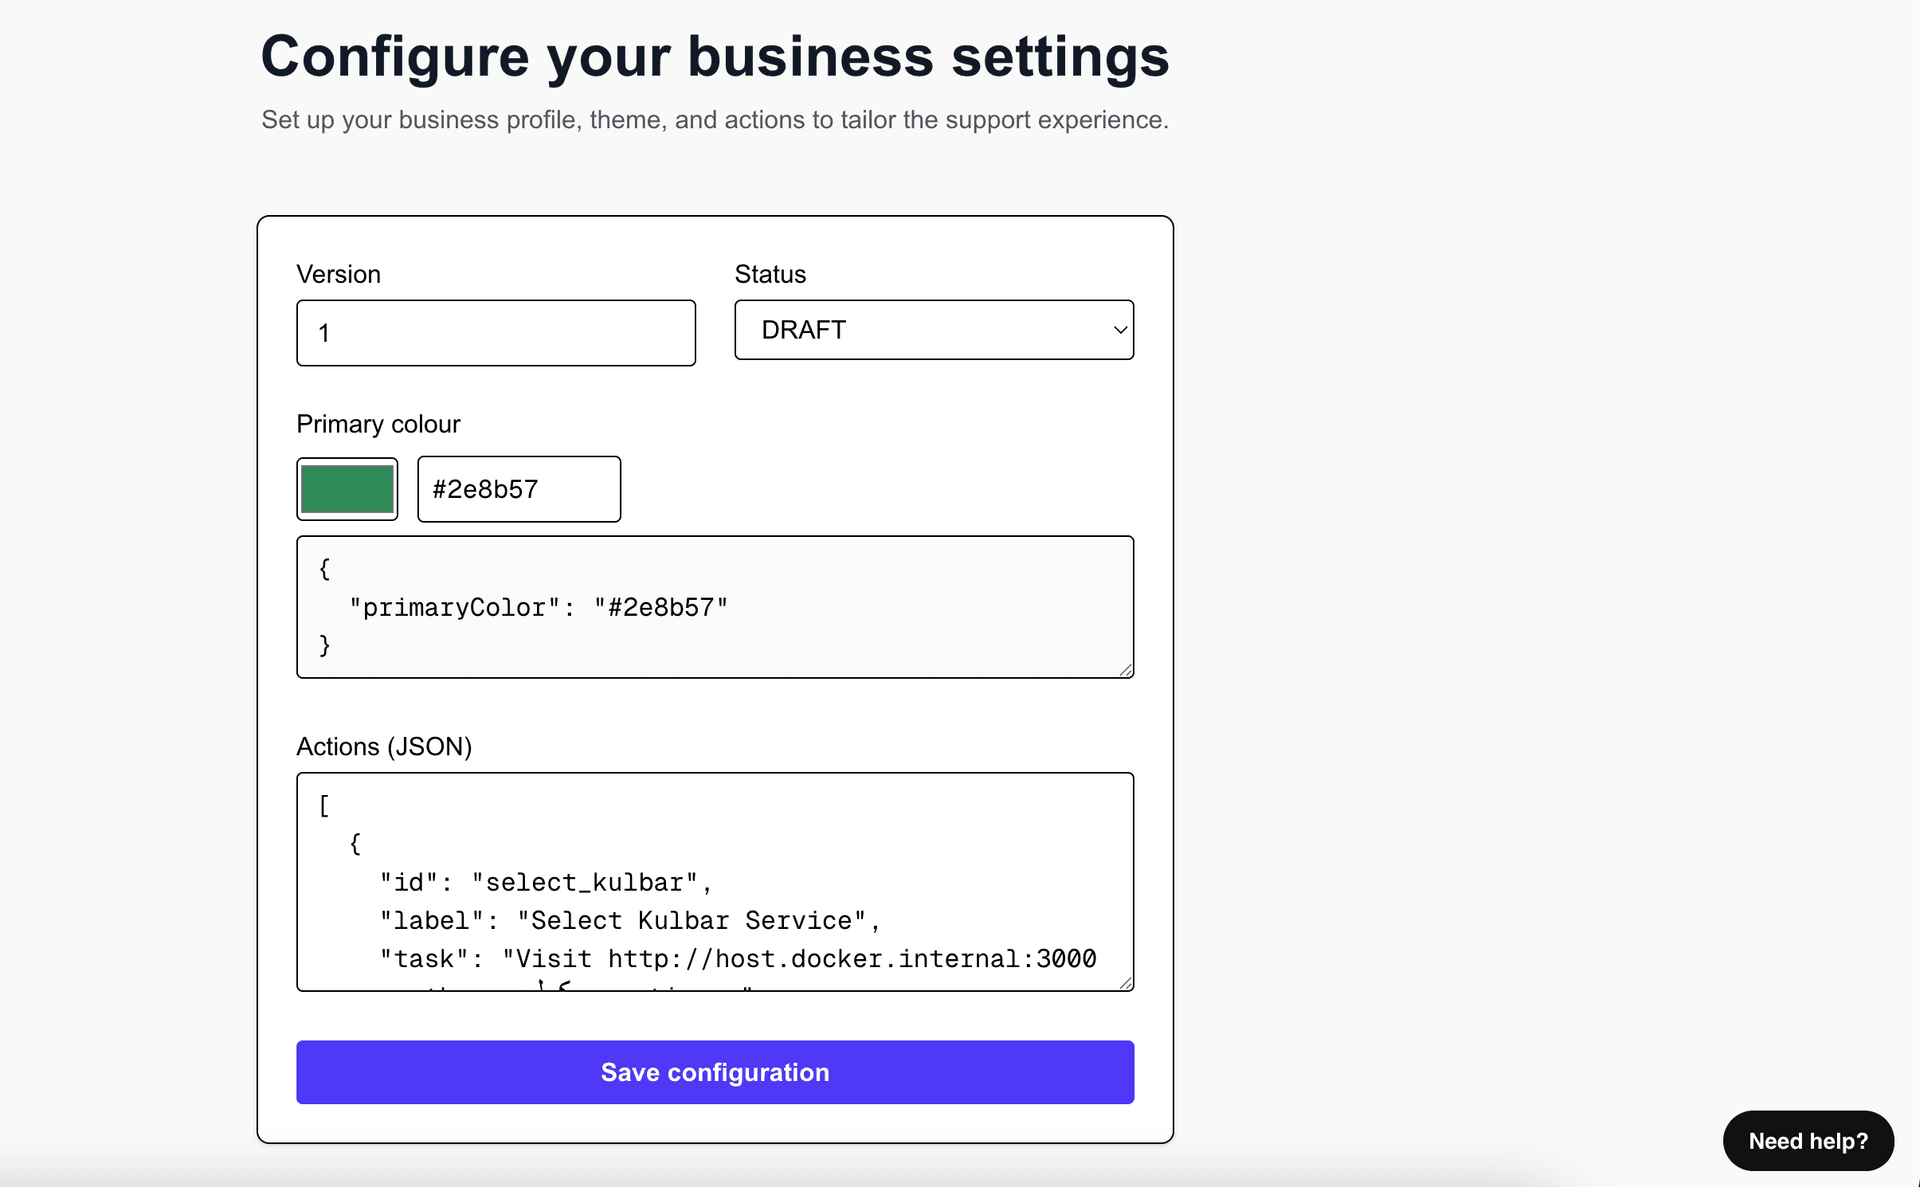This screenshot has height=1187, width=1920.
Task: Click the "Status" label text
Action: pyautogui.click(x=770, y=274)
